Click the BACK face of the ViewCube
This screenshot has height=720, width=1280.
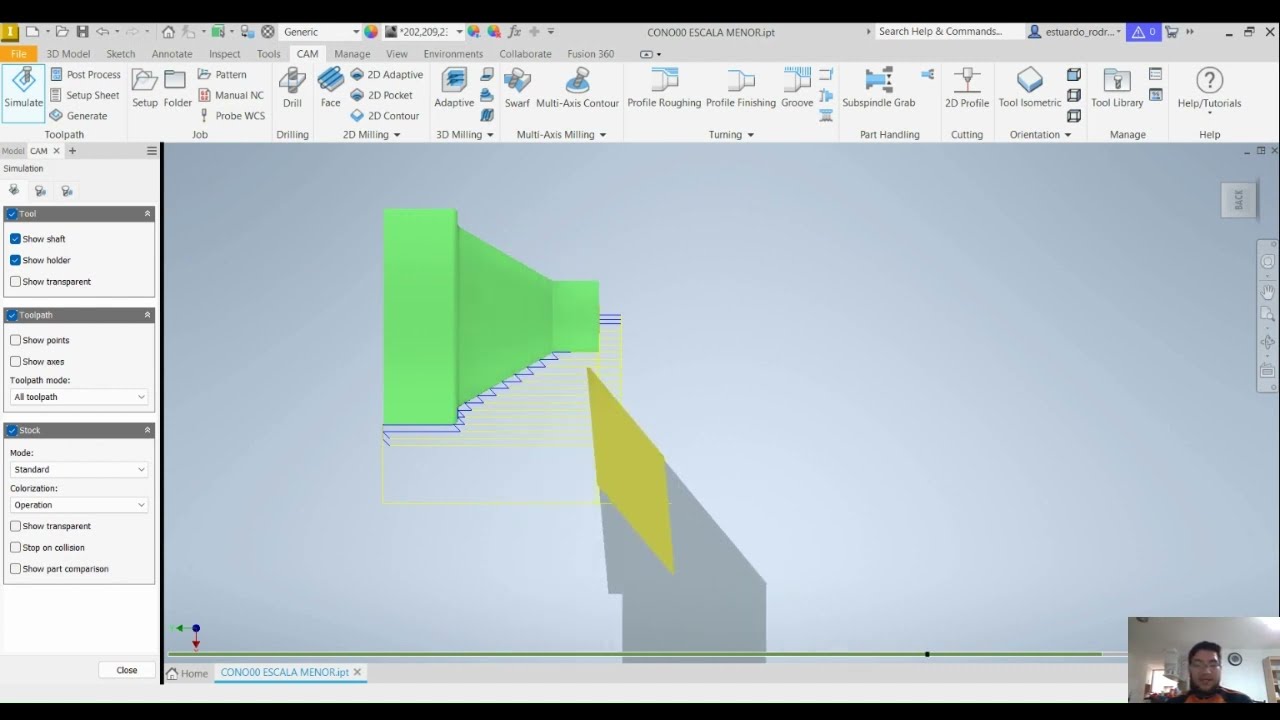coord(1238,200)
